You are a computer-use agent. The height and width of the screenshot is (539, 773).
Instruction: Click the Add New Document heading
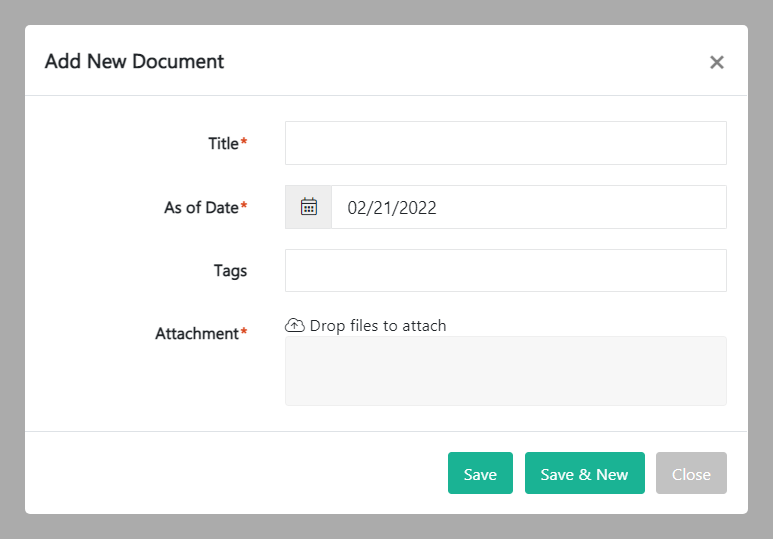point(134,61)
